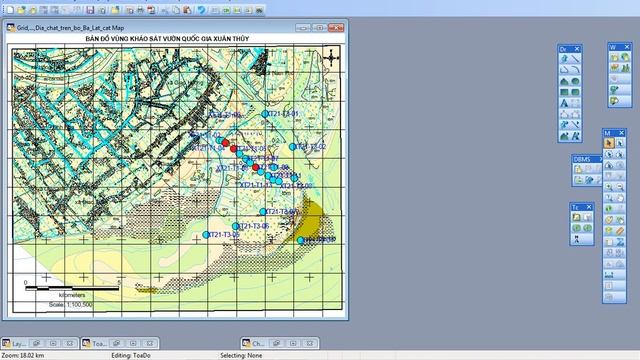
Task: Open the Editing: ToaDo status bar field
Action: click(131, 356)
